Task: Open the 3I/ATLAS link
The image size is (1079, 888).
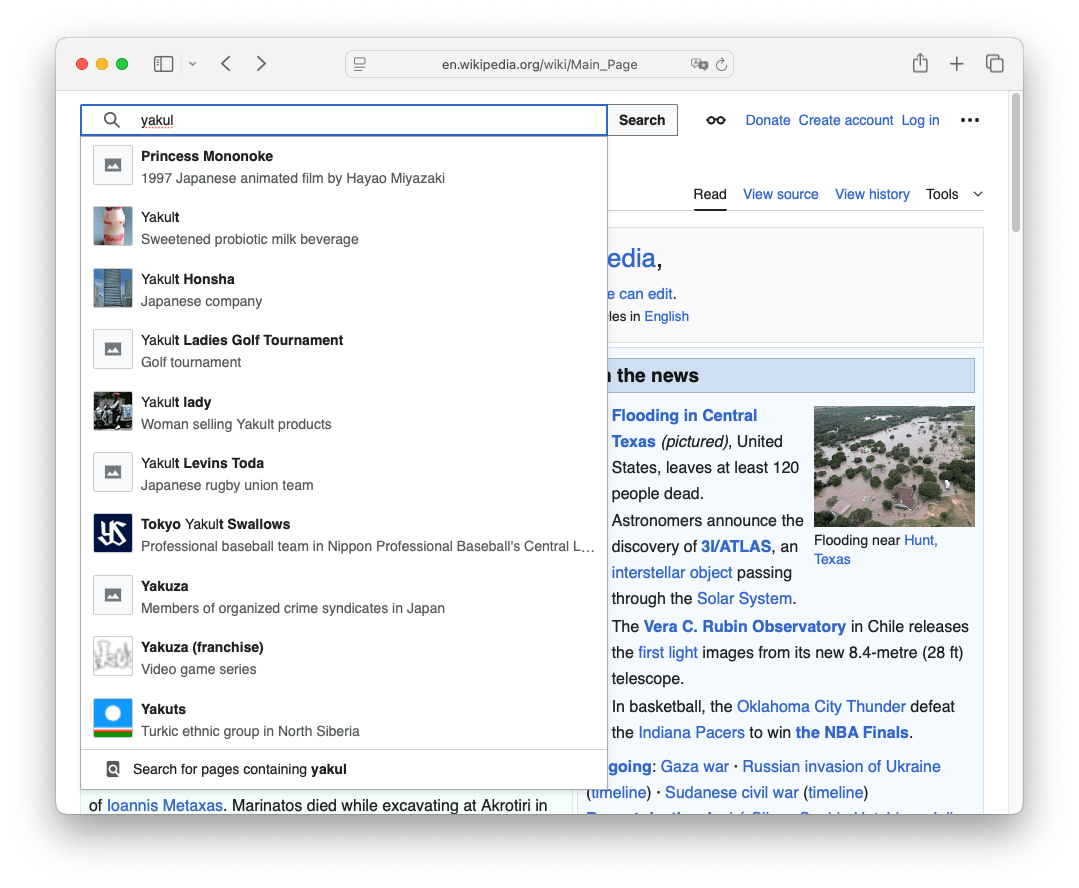Action: tap(736, 547)
